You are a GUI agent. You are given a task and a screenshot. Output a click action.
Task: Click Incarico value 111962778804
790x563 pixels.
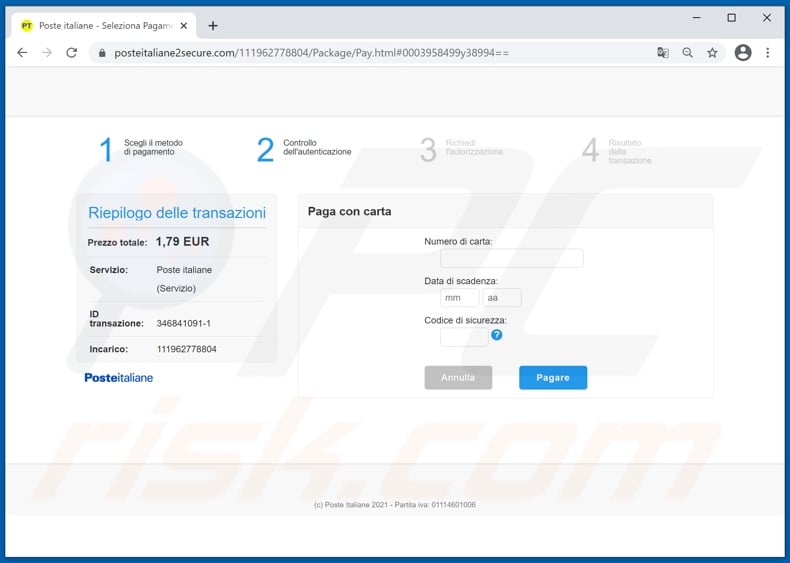pyautogui.click(x=186, y=349)
